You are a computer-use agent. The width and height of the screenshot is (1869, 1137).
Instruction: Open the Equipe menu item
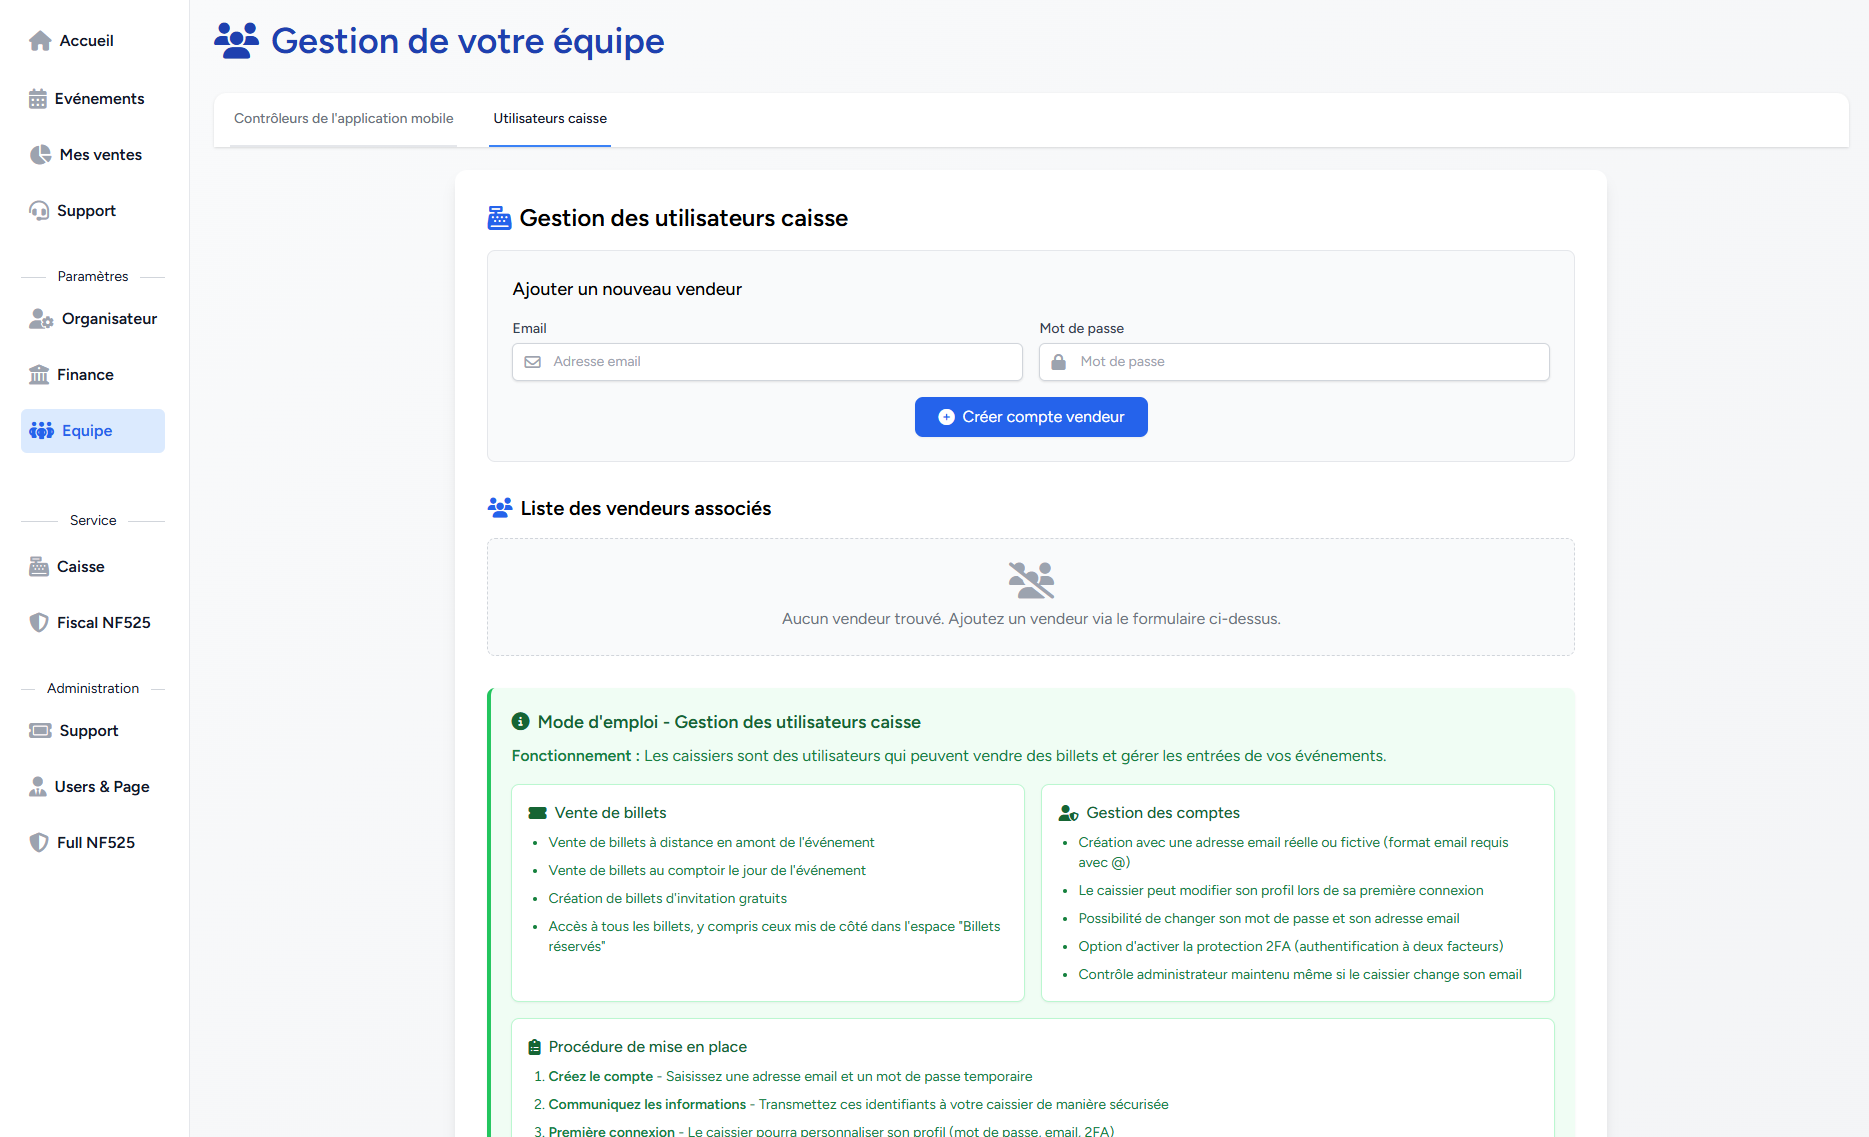pos(93,431)
